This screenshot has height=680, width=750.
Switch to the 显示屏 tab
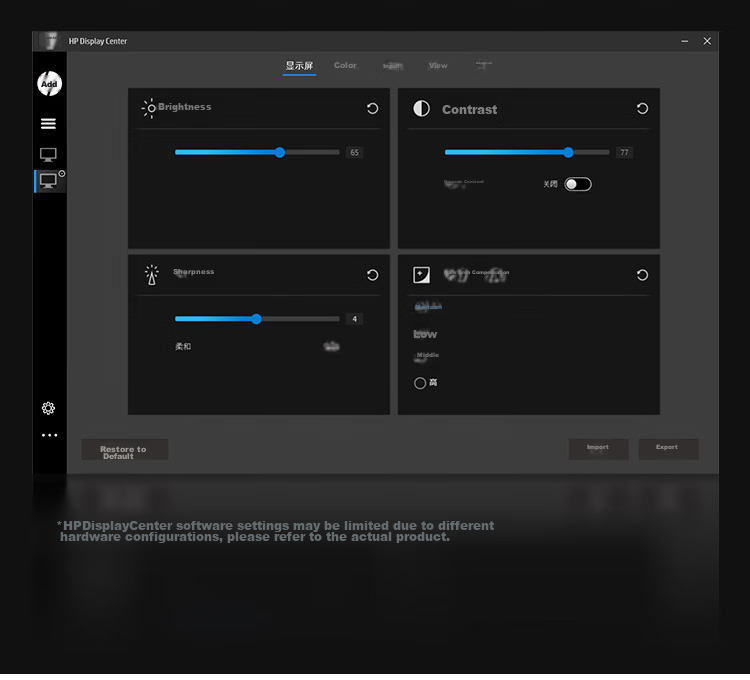point(299,66)
